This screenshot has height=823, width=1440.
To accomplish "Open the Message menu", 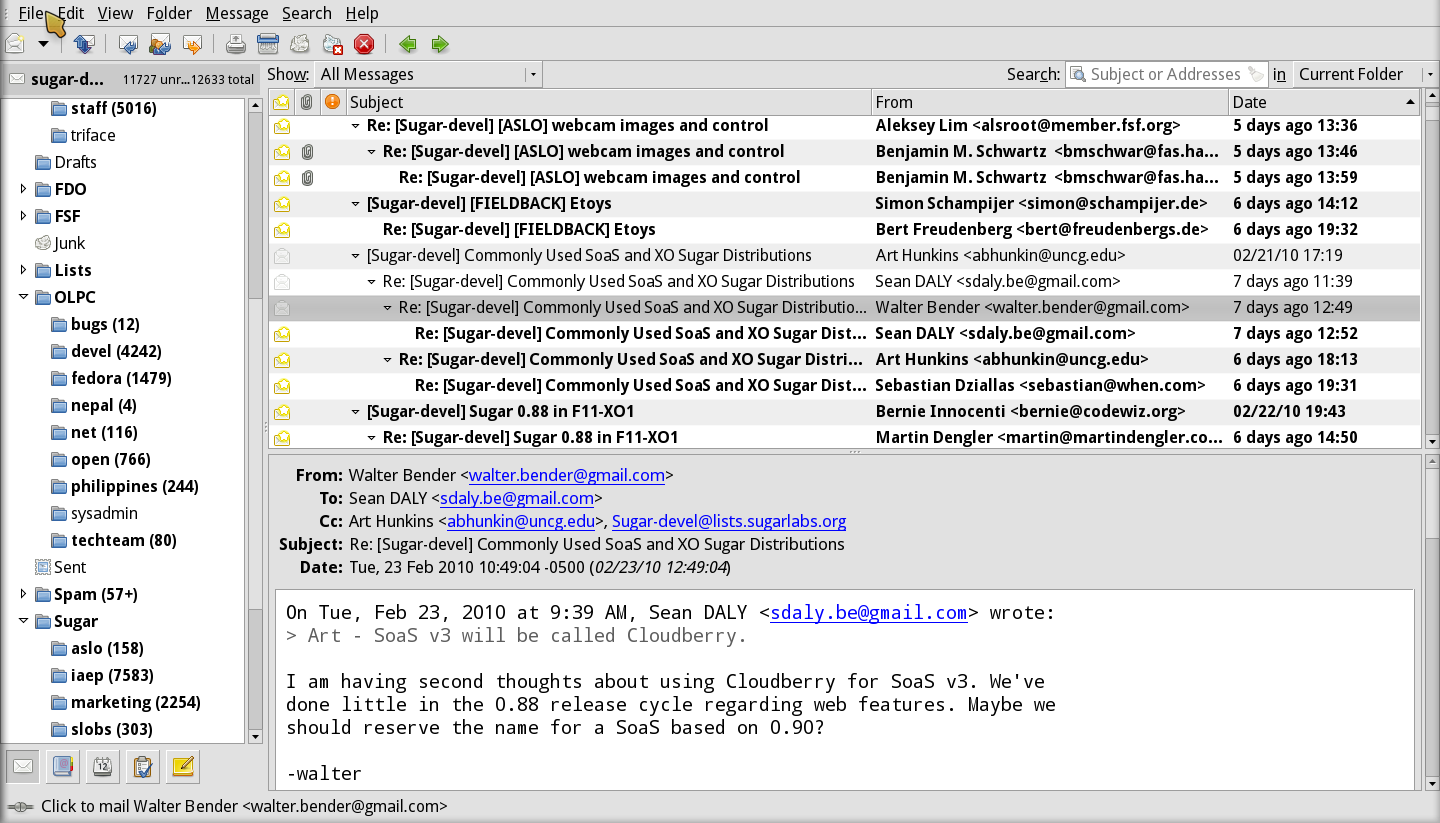I will point(236,13).
